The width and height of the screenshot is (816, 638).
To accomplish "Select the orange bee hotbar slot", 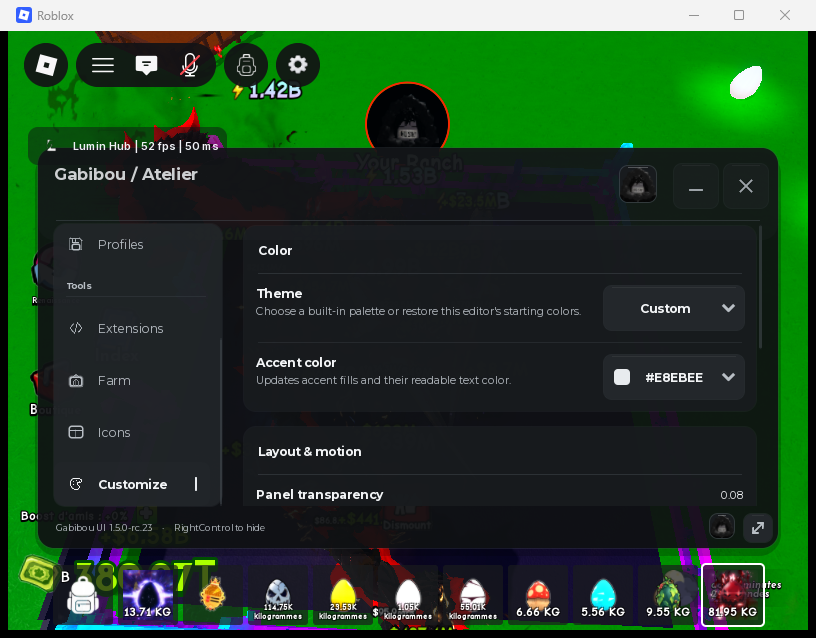I will [212, 595].
